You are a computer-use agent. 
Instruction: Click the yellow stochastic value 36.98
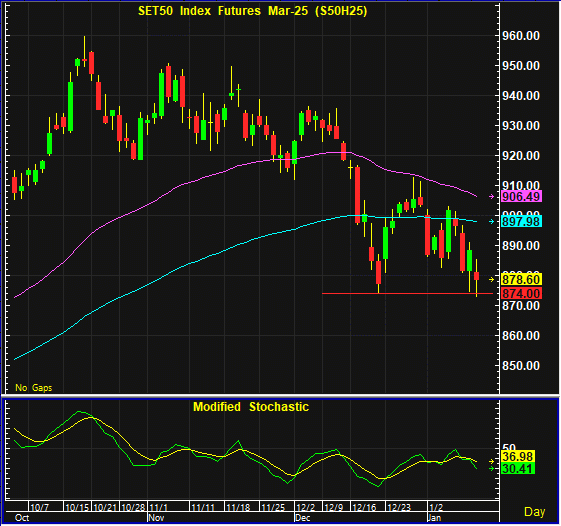tap(518, 457)
